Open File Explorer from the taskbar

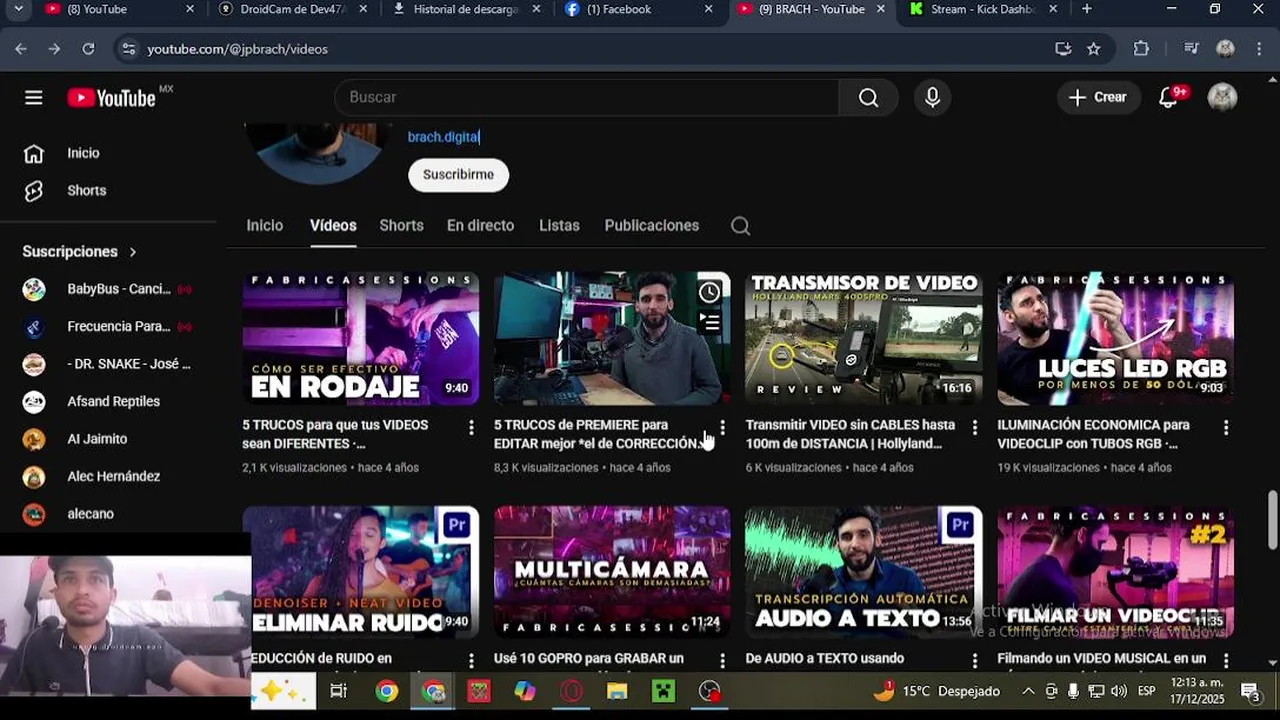617,691
